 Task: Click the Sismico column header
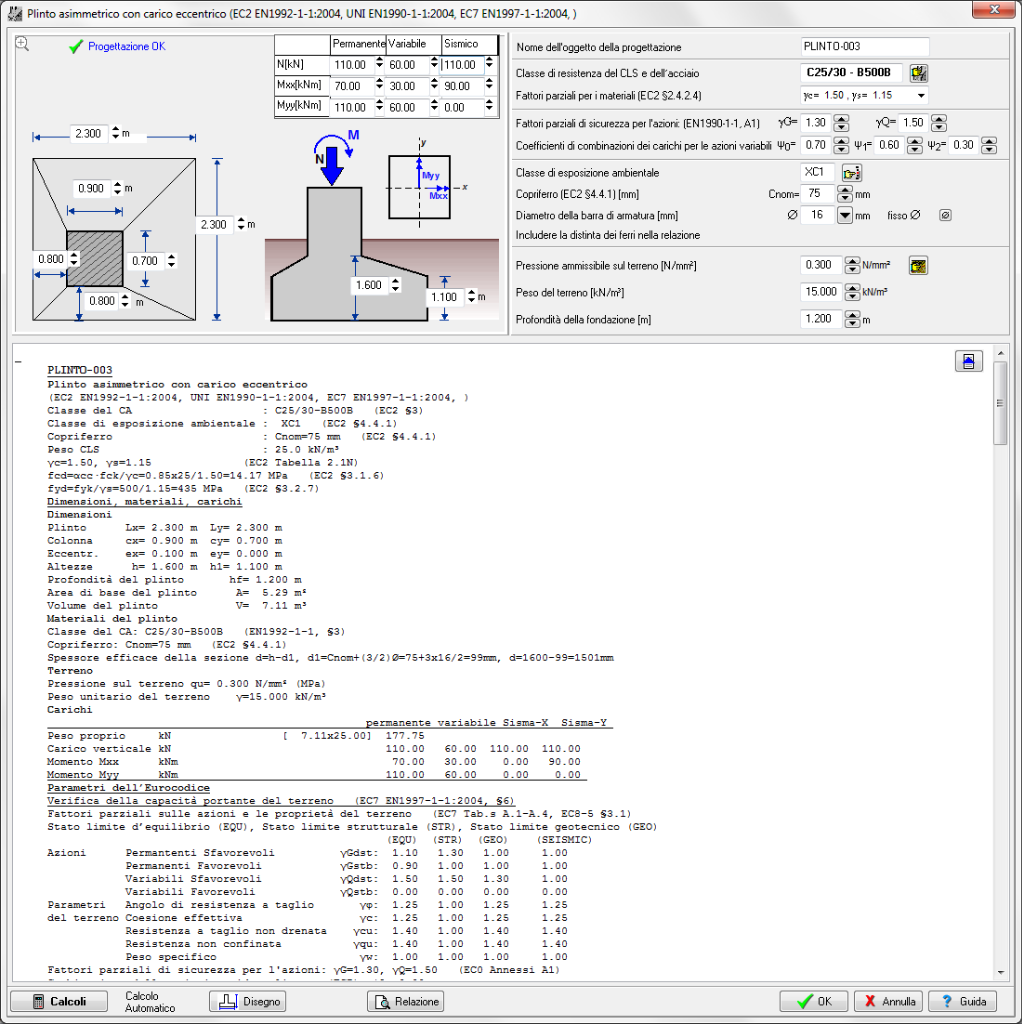click(x=469, y=44)
